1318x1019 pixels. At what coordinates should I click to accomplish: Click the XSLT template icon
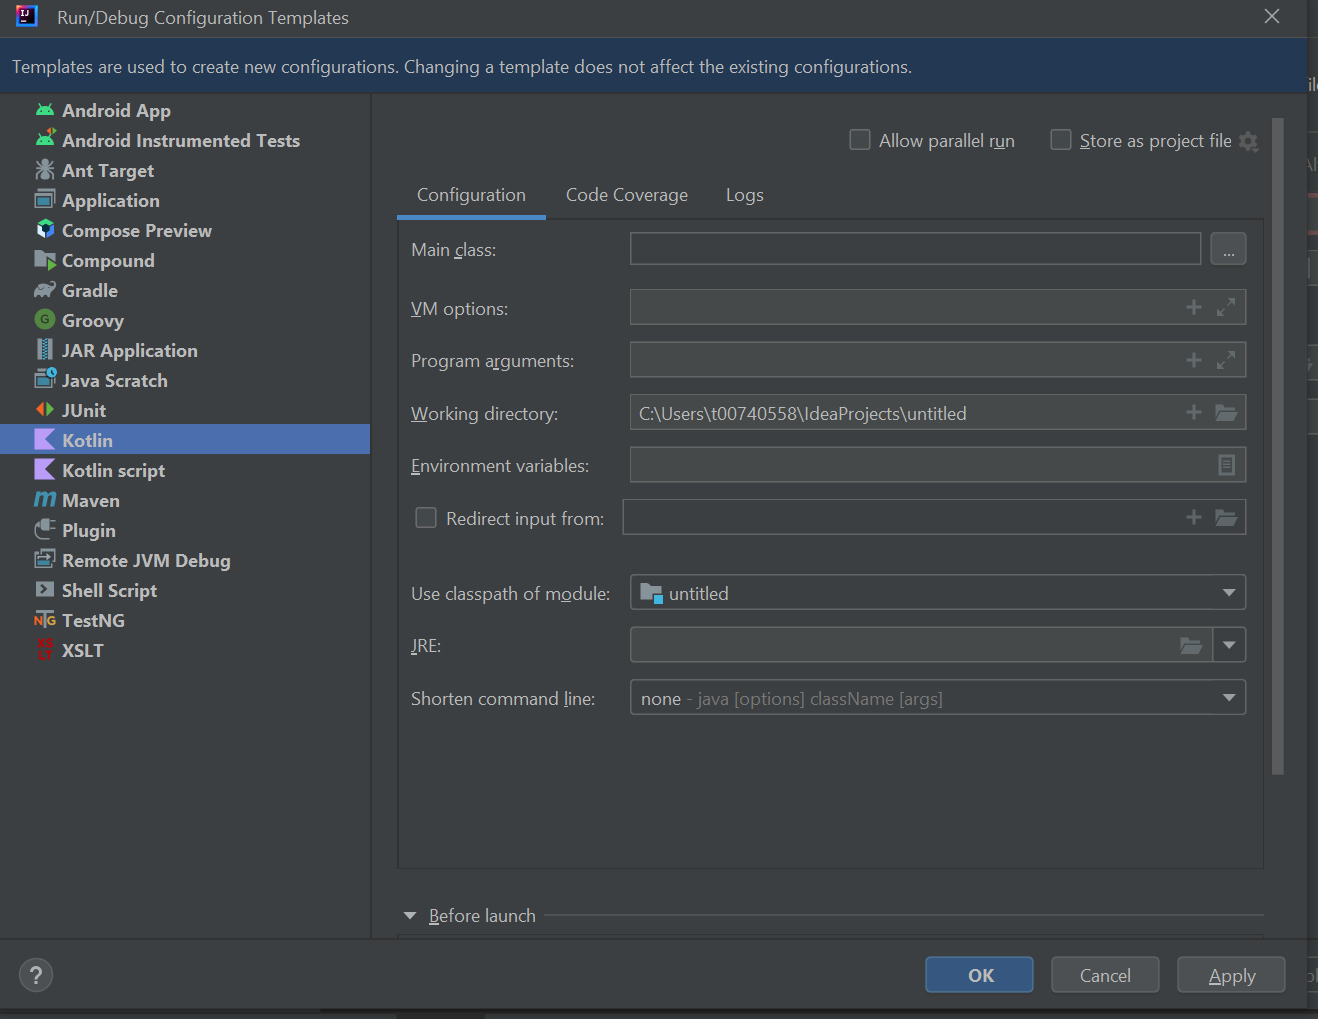(x=45, y=650)
